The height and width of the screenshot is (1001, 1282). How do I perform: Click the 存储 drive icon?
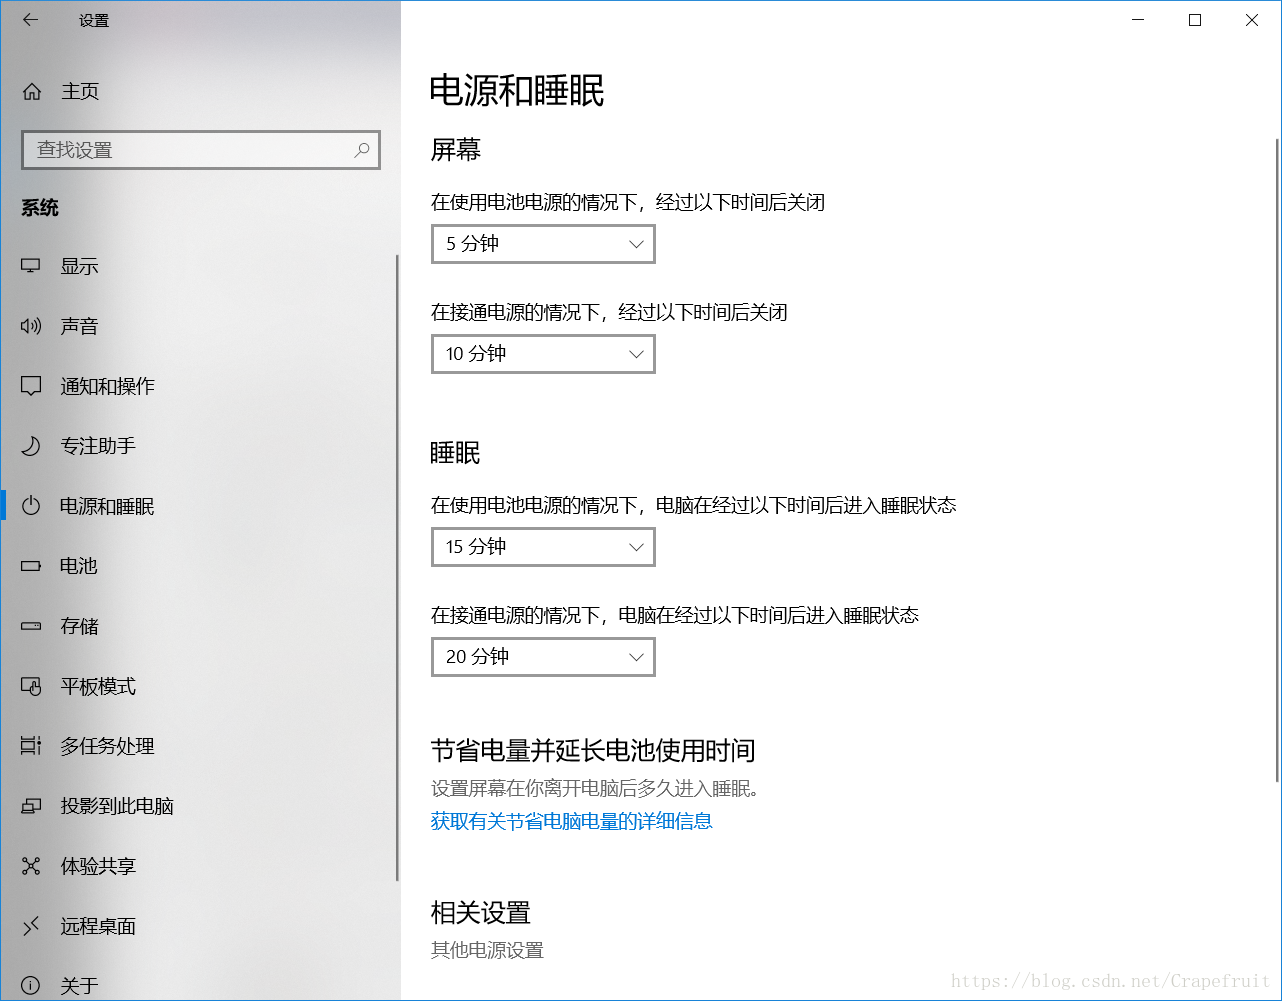coord(31,626)
